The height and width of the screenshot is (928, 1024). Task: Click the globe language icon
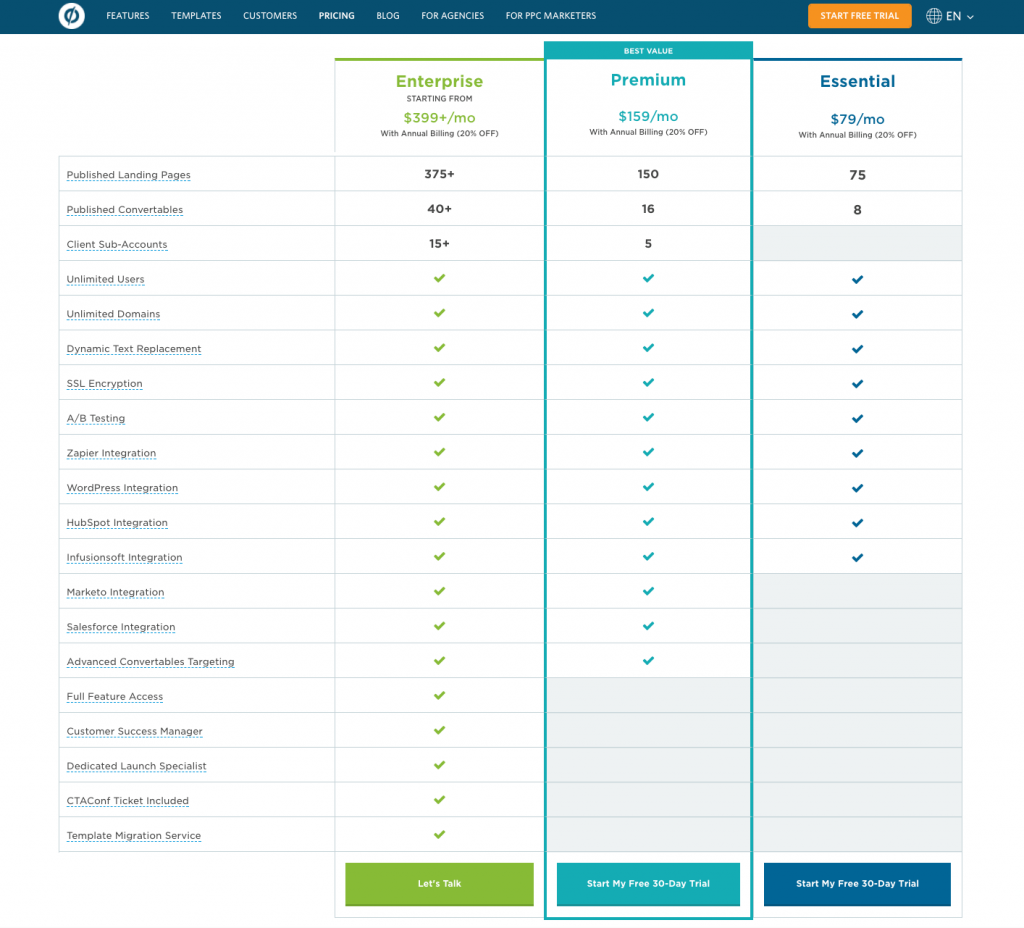[934, 16]
